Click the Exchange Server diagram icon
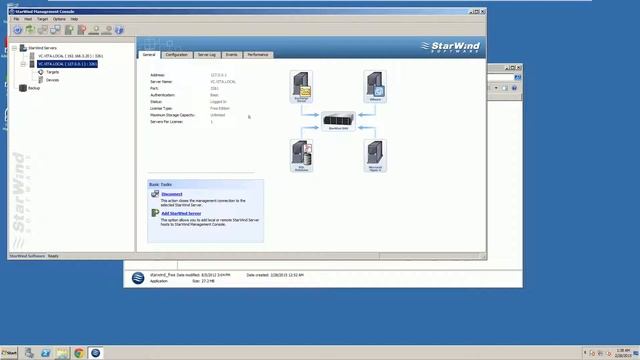Viewport: 640px width, 360px height. [301, 86]
